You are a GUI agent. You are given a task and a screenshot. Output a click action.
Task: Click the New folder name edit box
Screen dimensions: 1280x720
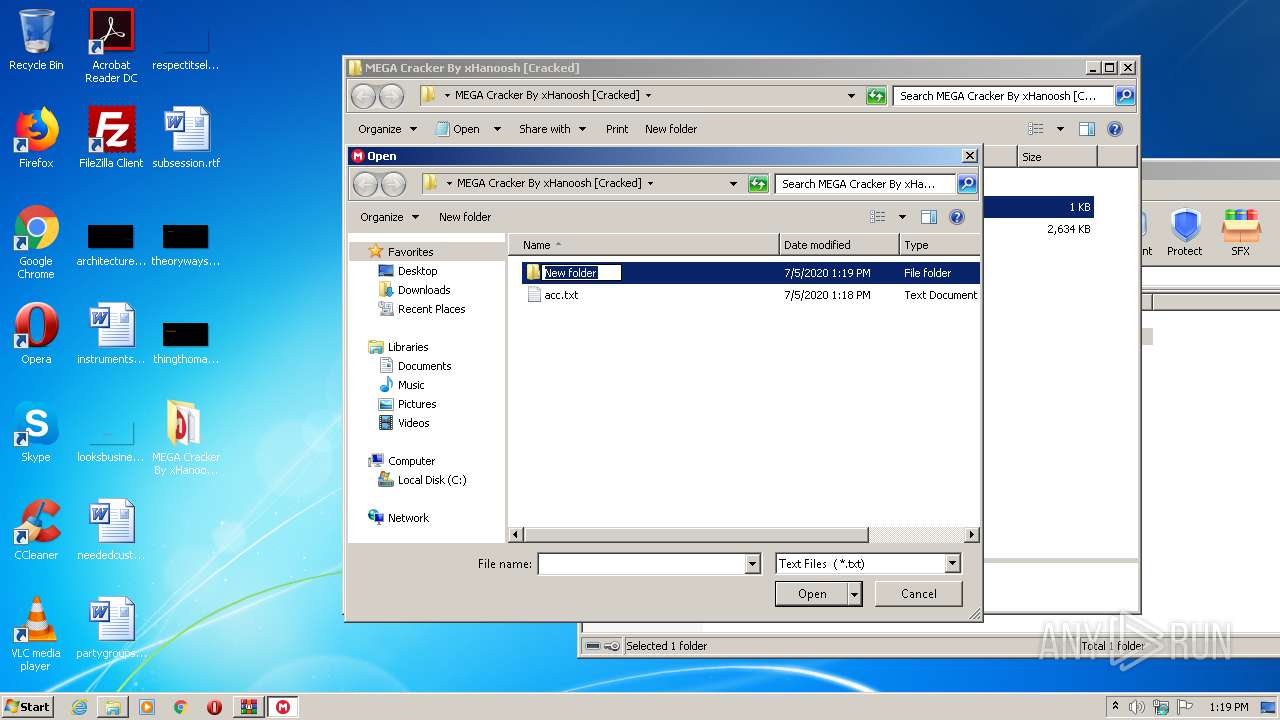coord(582,273)
